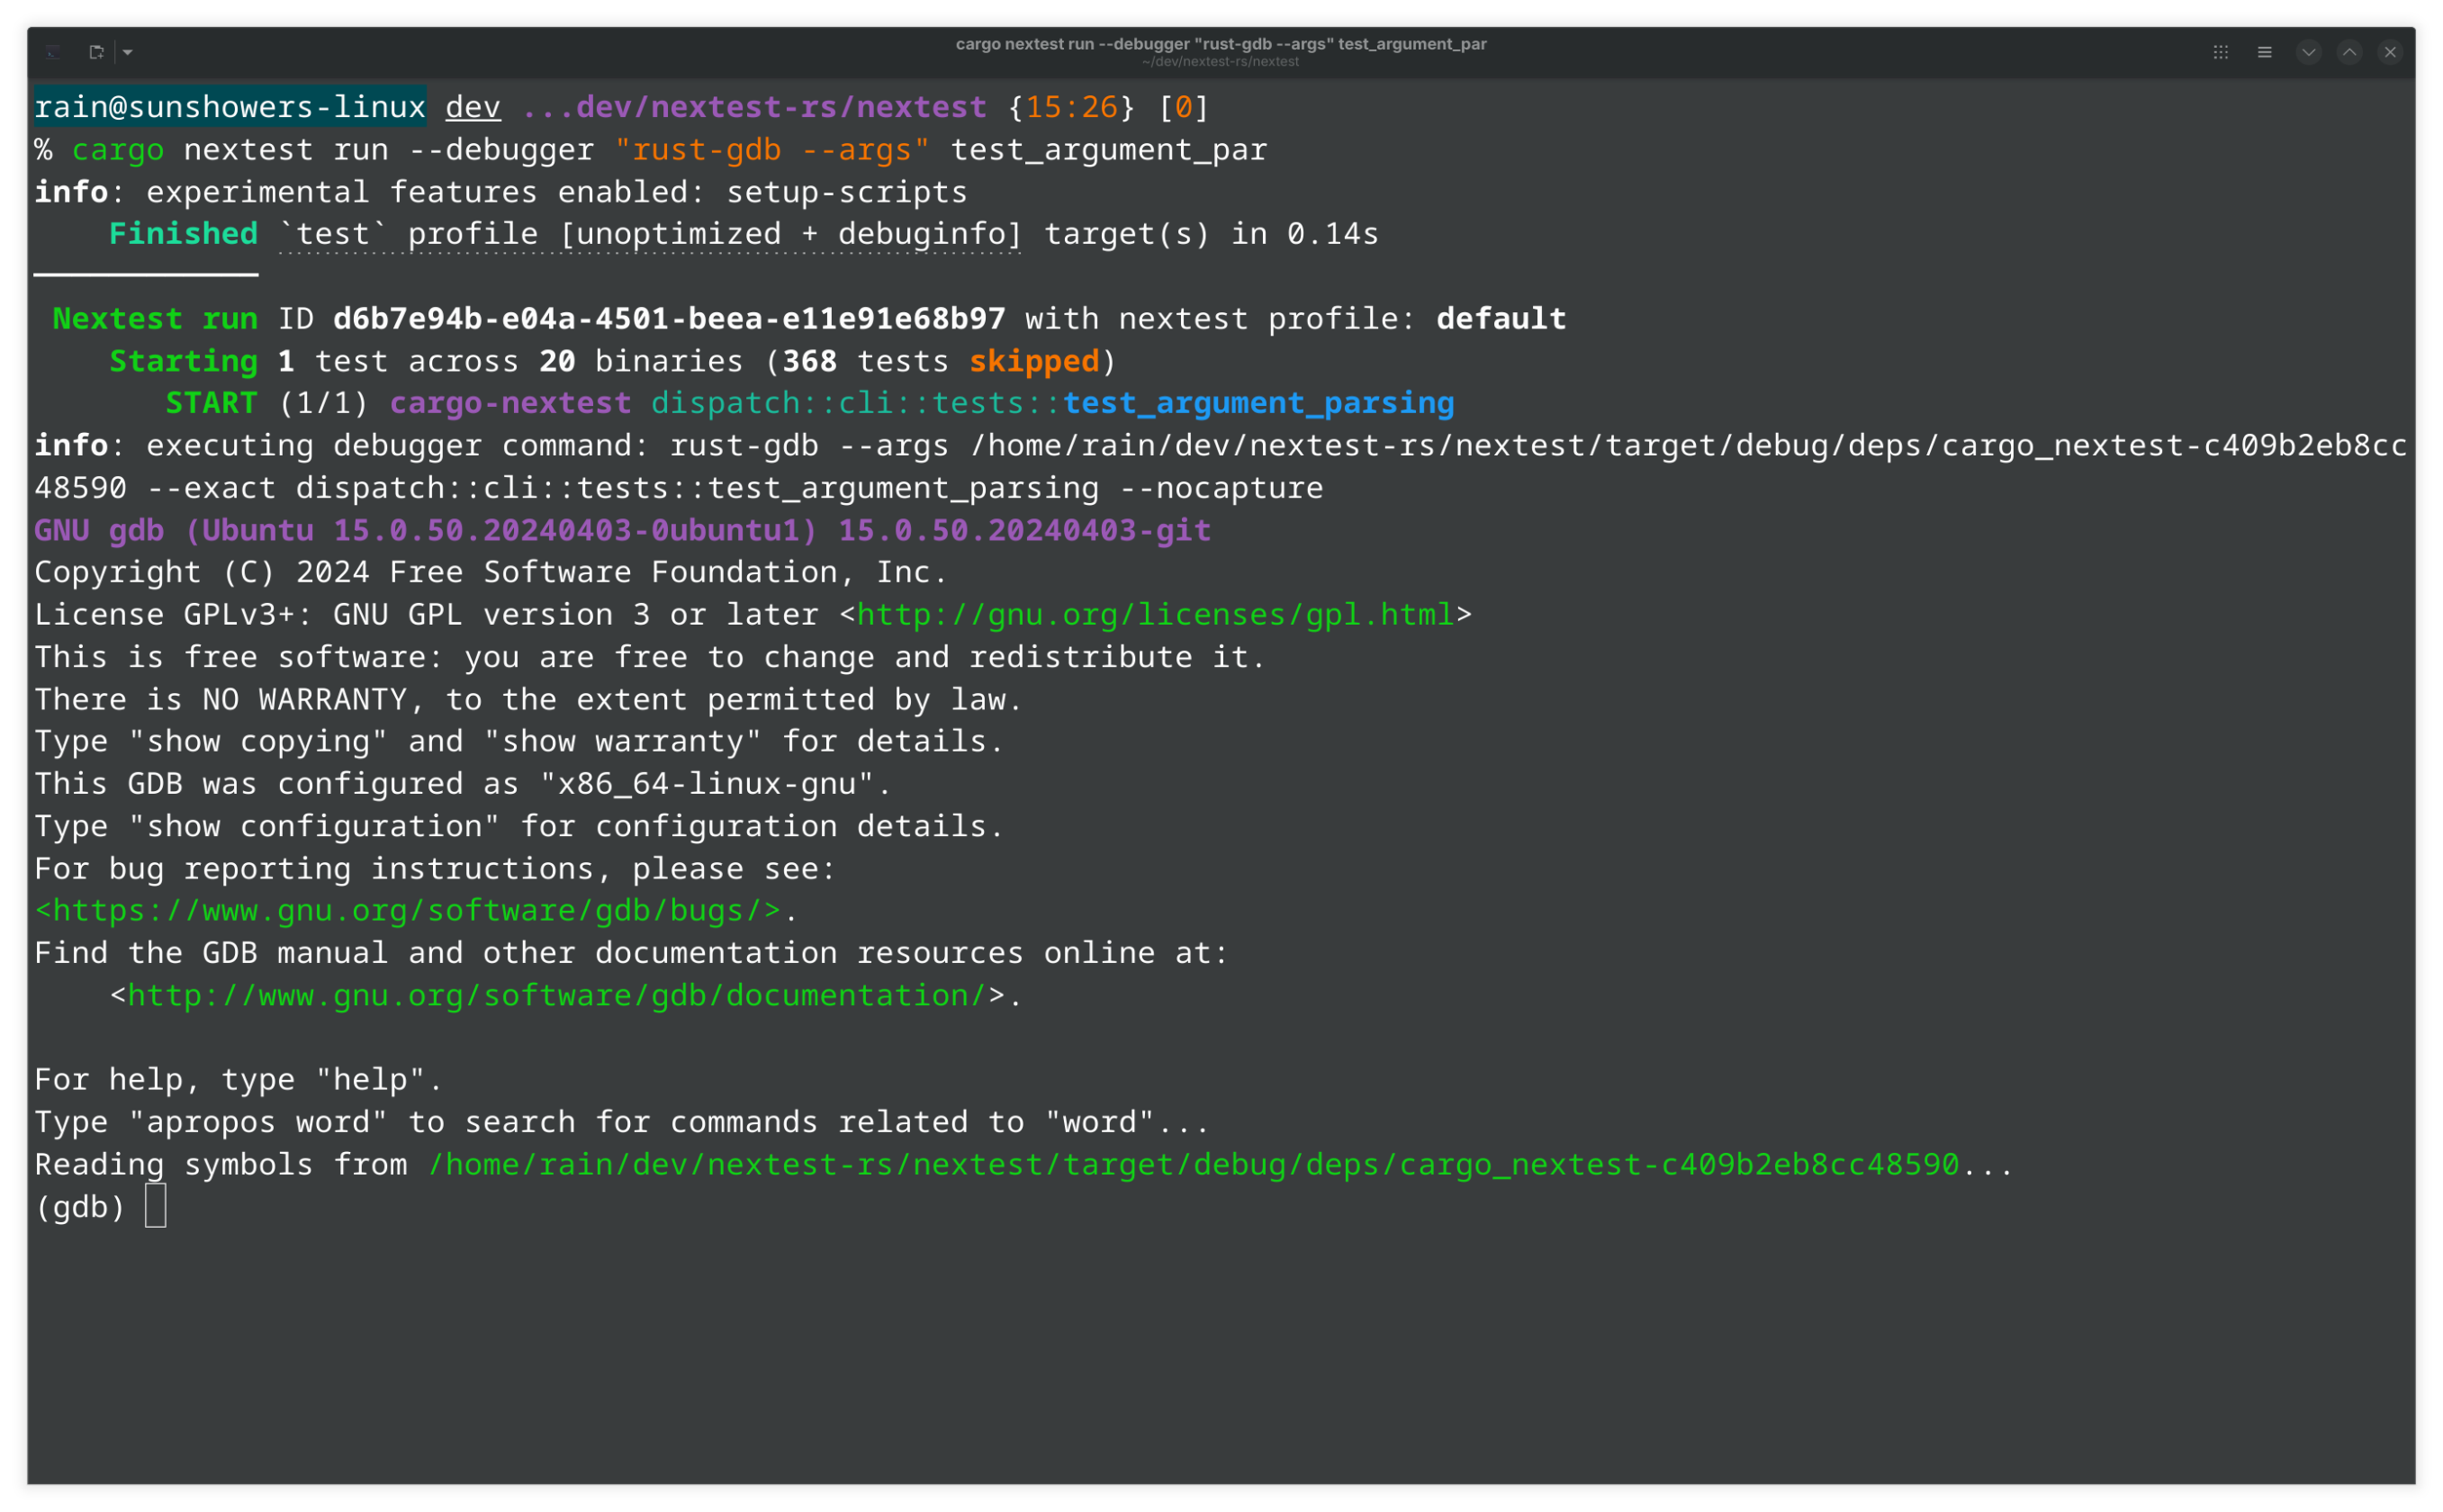This screenshot has height=1512, width=2443.
Task: Minimize the terminal window with the chevron icon
Action: coord(2309,52)
